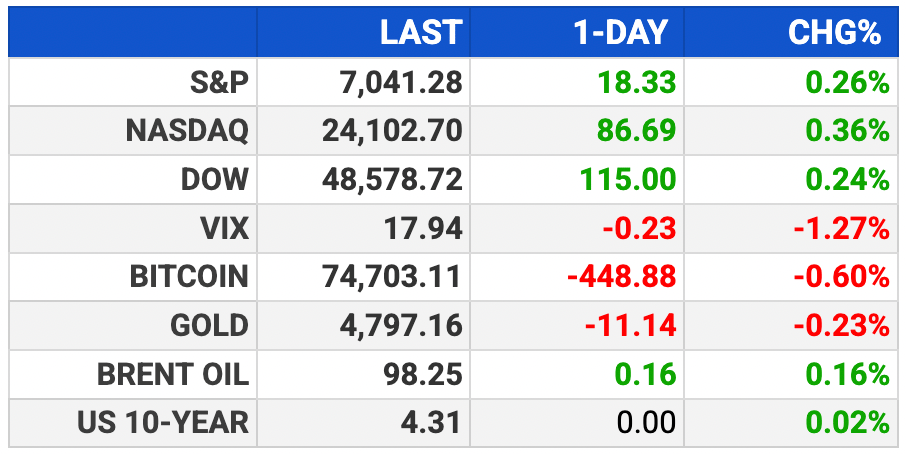Image resolution: width=906 pixels, height=454 pixels.
Task: Select the DOW row label
Action: [x=215, y=180]
